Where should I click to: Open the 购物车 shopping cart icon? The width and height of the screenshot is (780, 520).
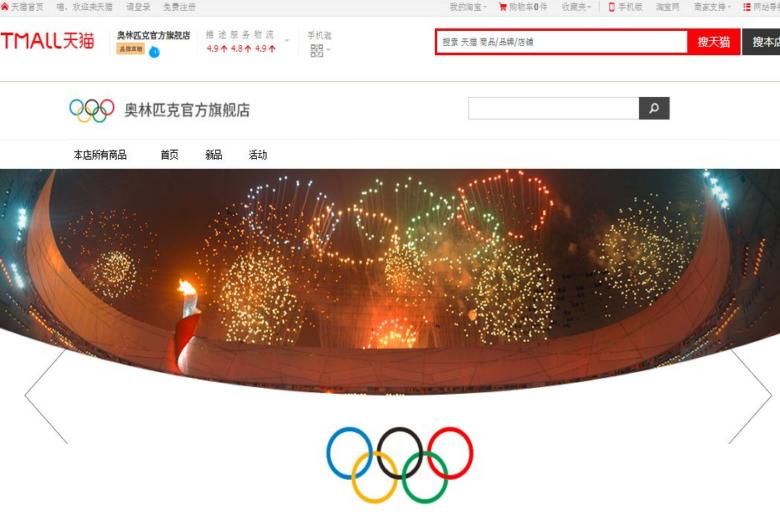pyautogui.click(x=502, y=7)
